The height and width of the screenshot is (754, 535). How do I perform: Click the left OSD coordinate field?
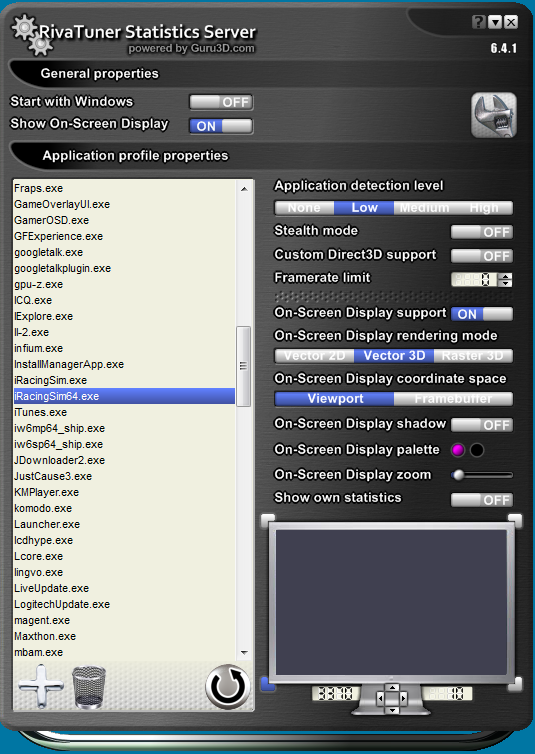coord(336,694)
